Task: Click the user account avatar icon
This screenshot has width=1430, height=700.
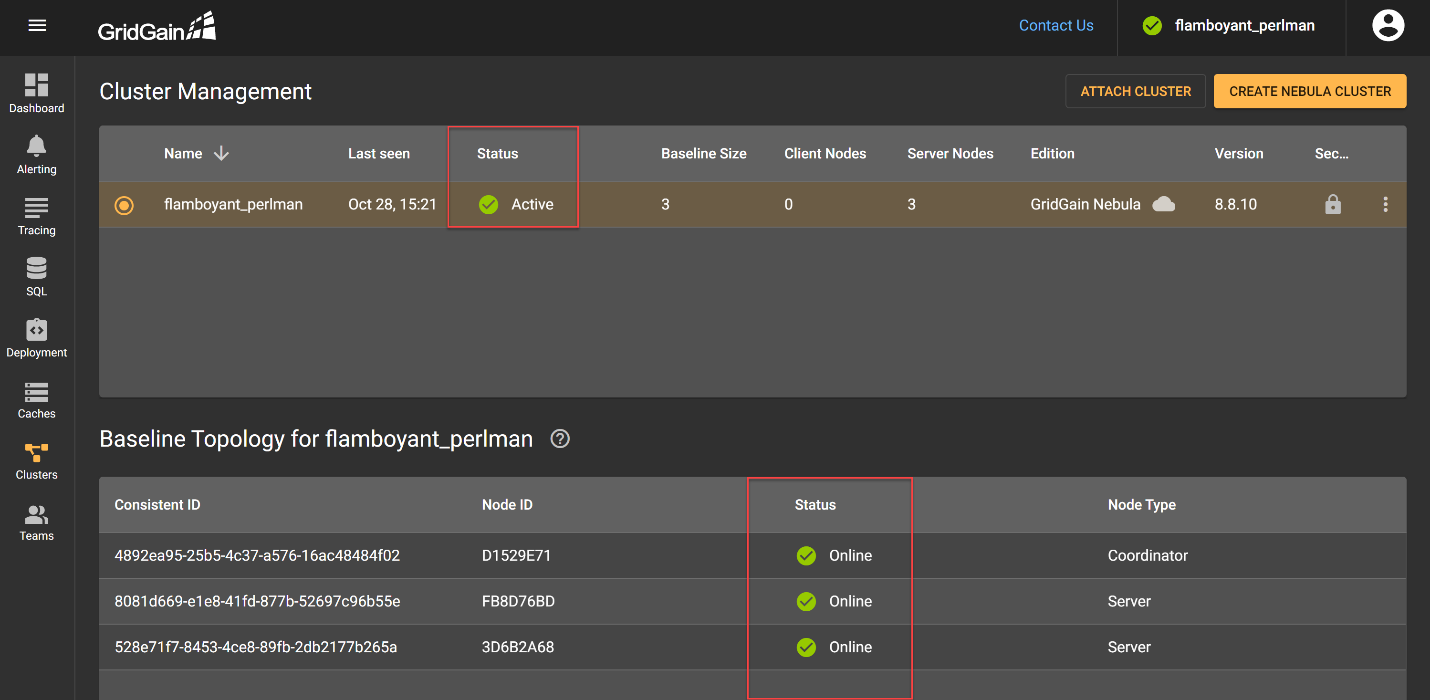Action: (x=1388, y=26)
